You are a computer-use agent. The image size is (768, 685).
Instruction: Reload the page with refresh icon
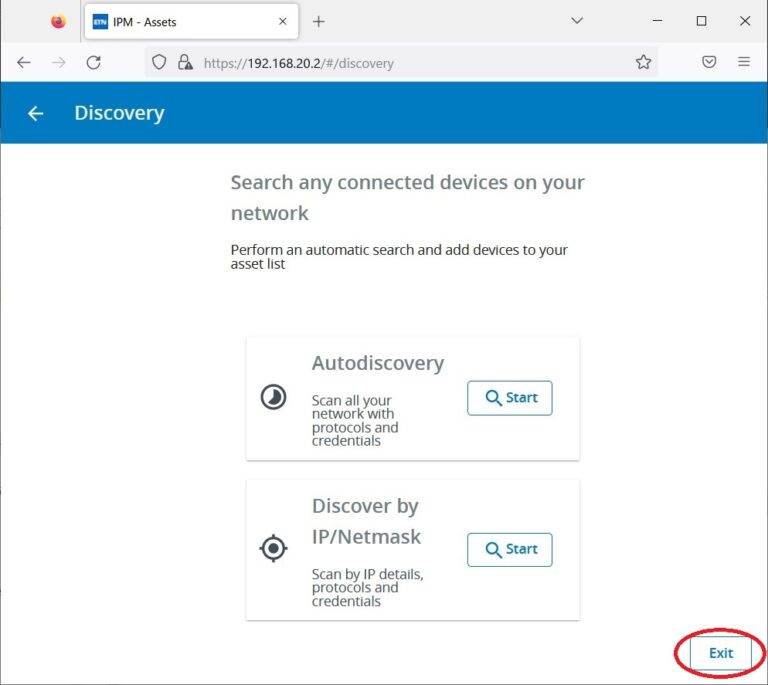[x=93, y=62]
